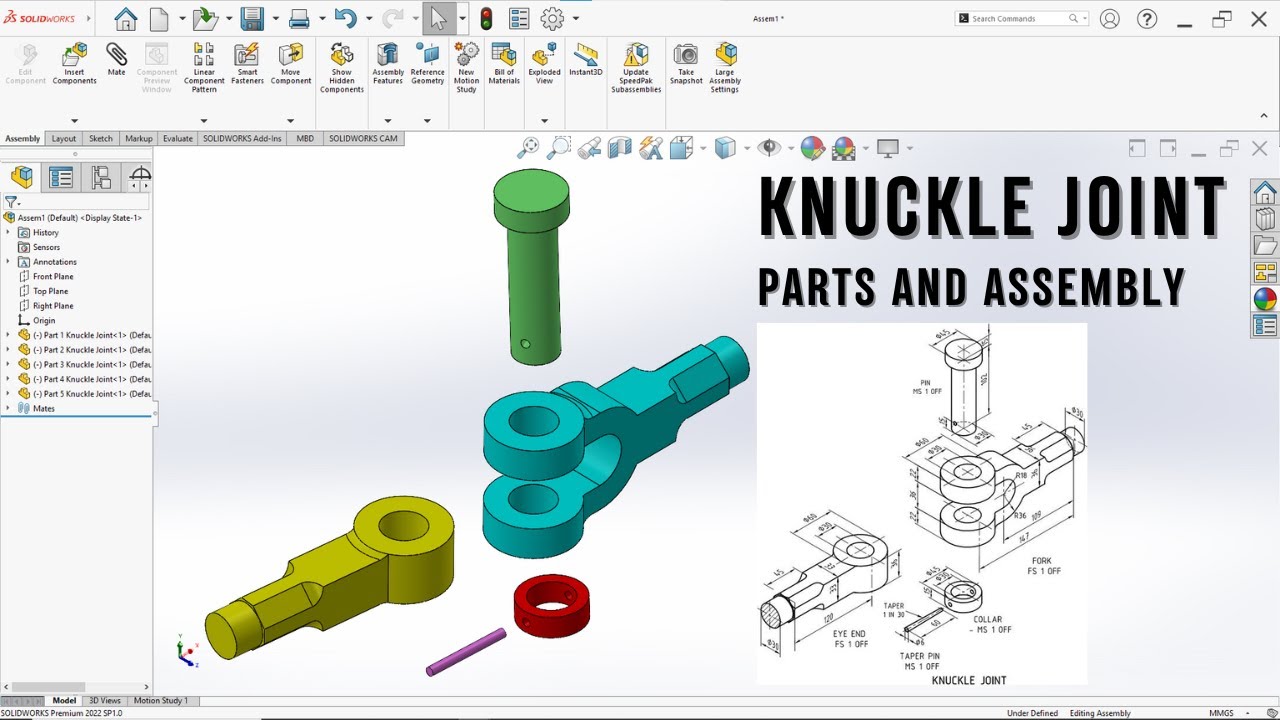
Task: Open the Help question mark
Action: (1147, 18)
